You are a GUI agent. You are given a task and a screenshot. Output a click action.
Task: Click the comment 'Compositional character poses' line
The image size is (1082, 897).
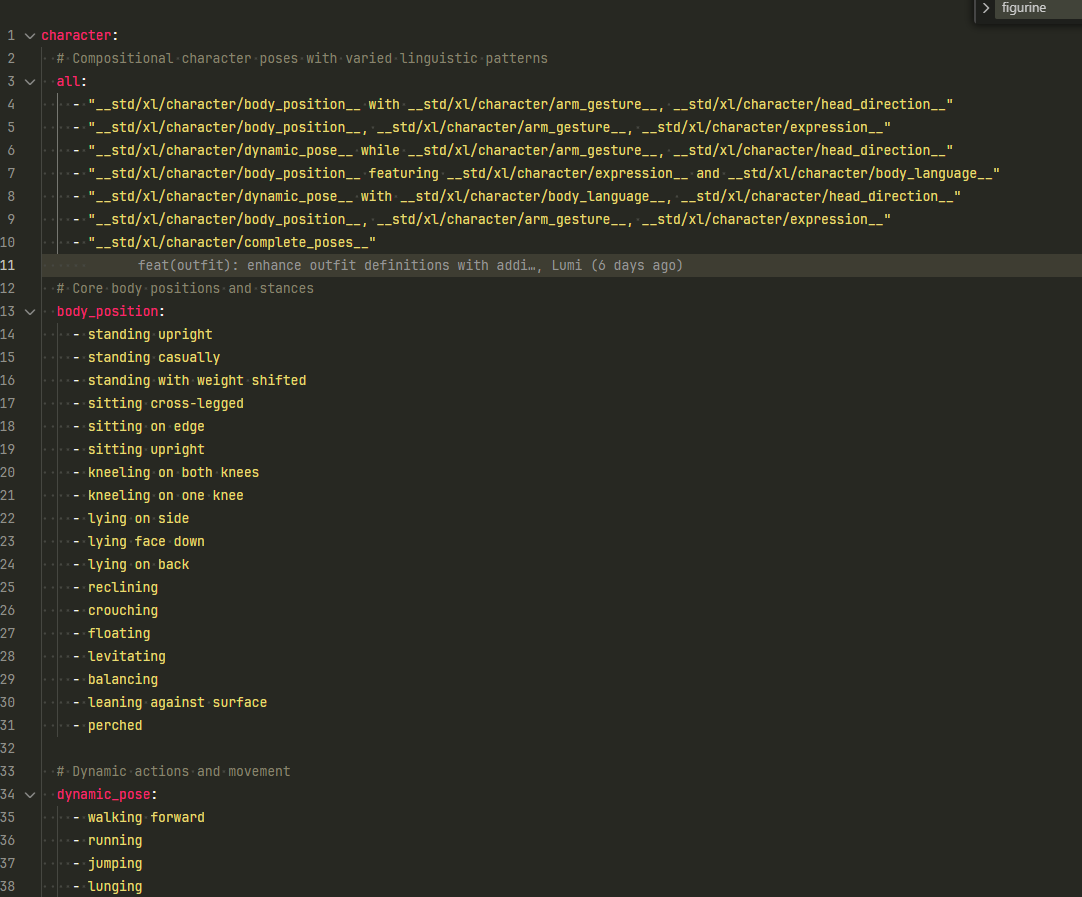pyautogui.click(x=302, y=59)
